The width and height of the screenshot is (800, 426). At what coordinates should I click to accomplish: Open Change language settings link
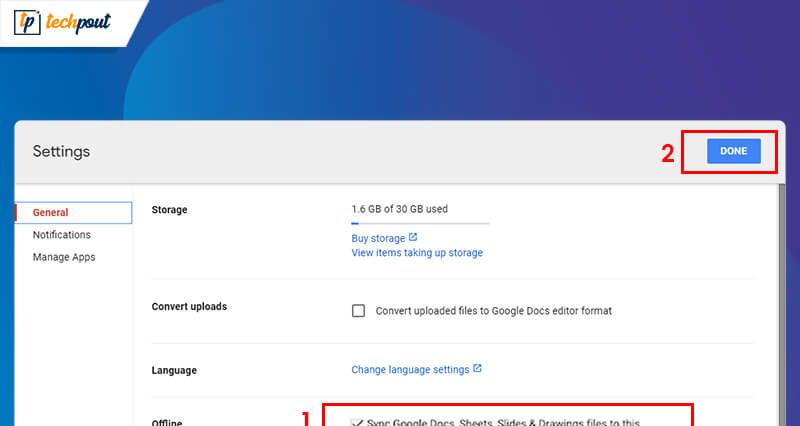(410, 369)
